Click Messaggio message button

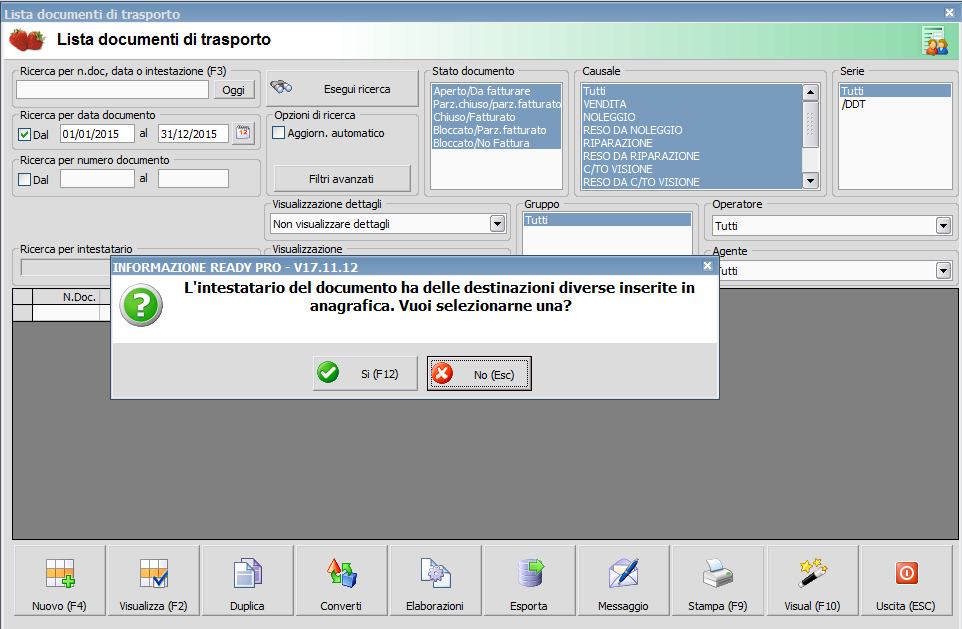pyautogui.click(x=623, y=581)
